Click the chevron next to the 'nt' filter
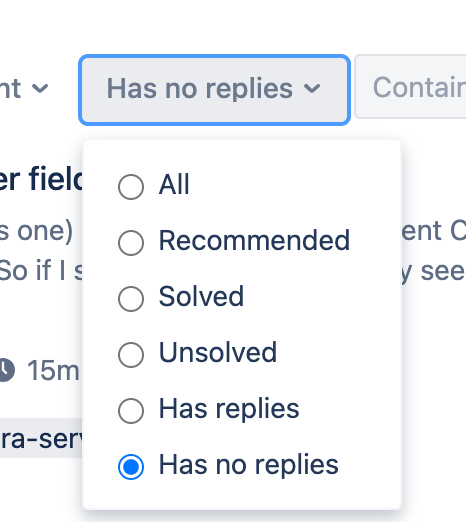Image resolution: width=466 pixels, height=522 pixels. point(40,89)
